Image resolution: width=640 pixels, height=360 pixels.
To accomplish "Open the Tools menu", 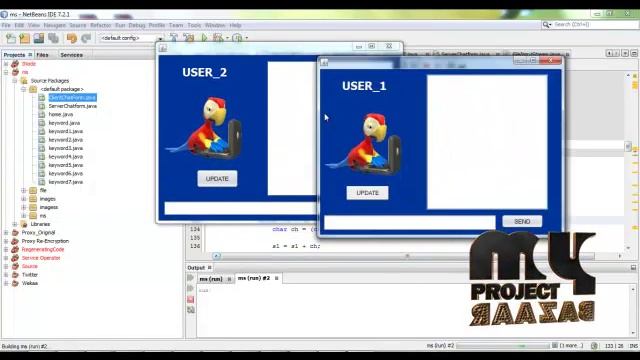I will [194, 25].
